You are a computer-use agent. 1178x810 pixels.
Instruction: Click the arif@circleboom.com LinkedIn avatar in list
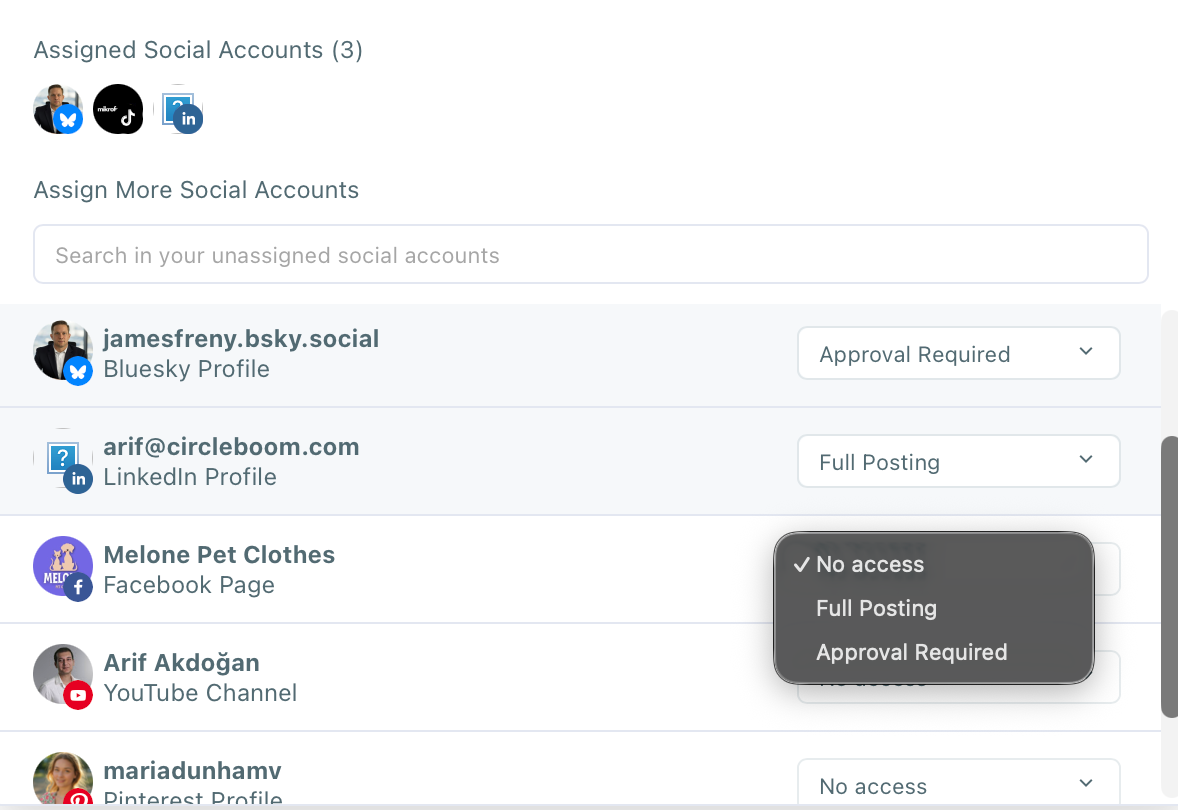click(62, 460)
